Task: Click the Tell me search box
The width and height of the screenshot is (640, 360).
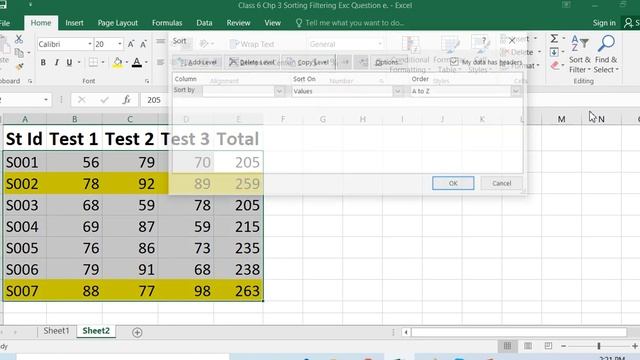Action: (x=350, y=23)
